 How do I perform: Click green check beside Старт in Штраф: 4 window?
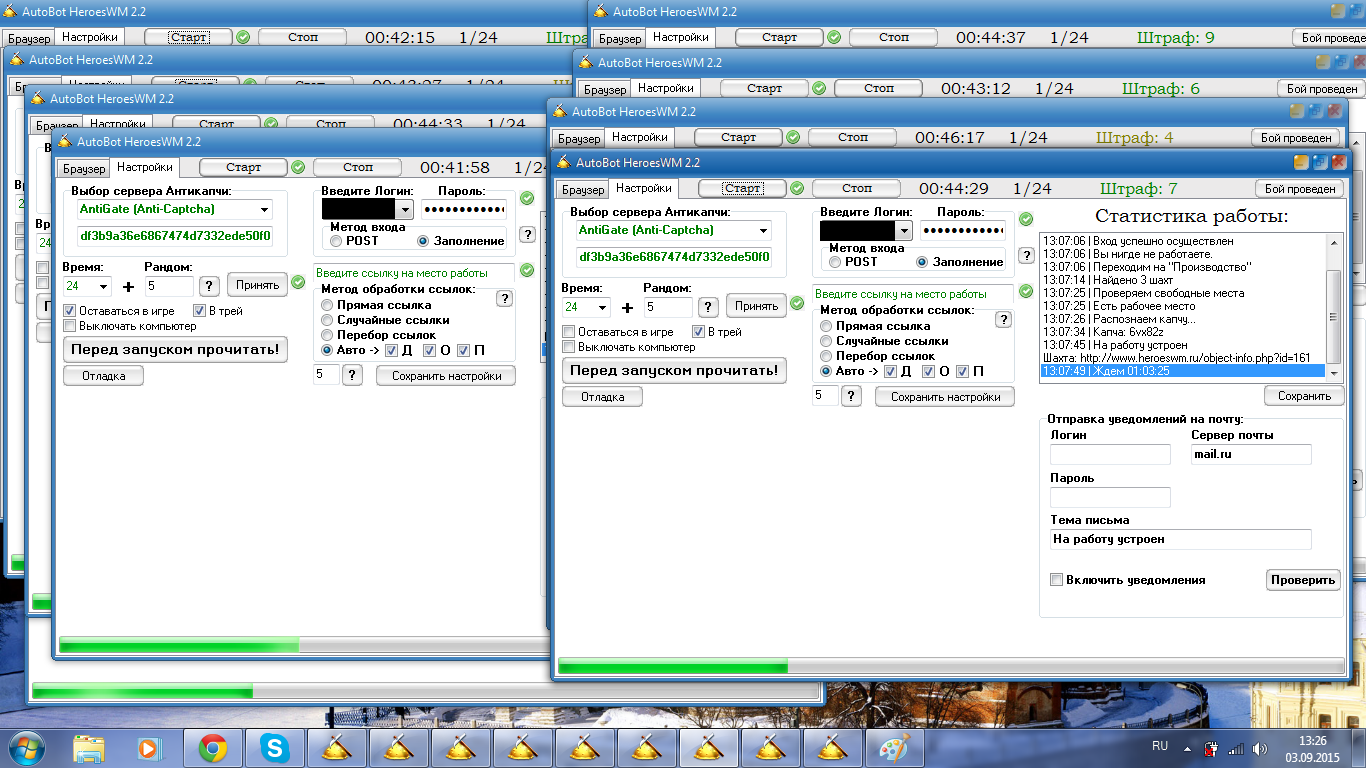[793, 137]
